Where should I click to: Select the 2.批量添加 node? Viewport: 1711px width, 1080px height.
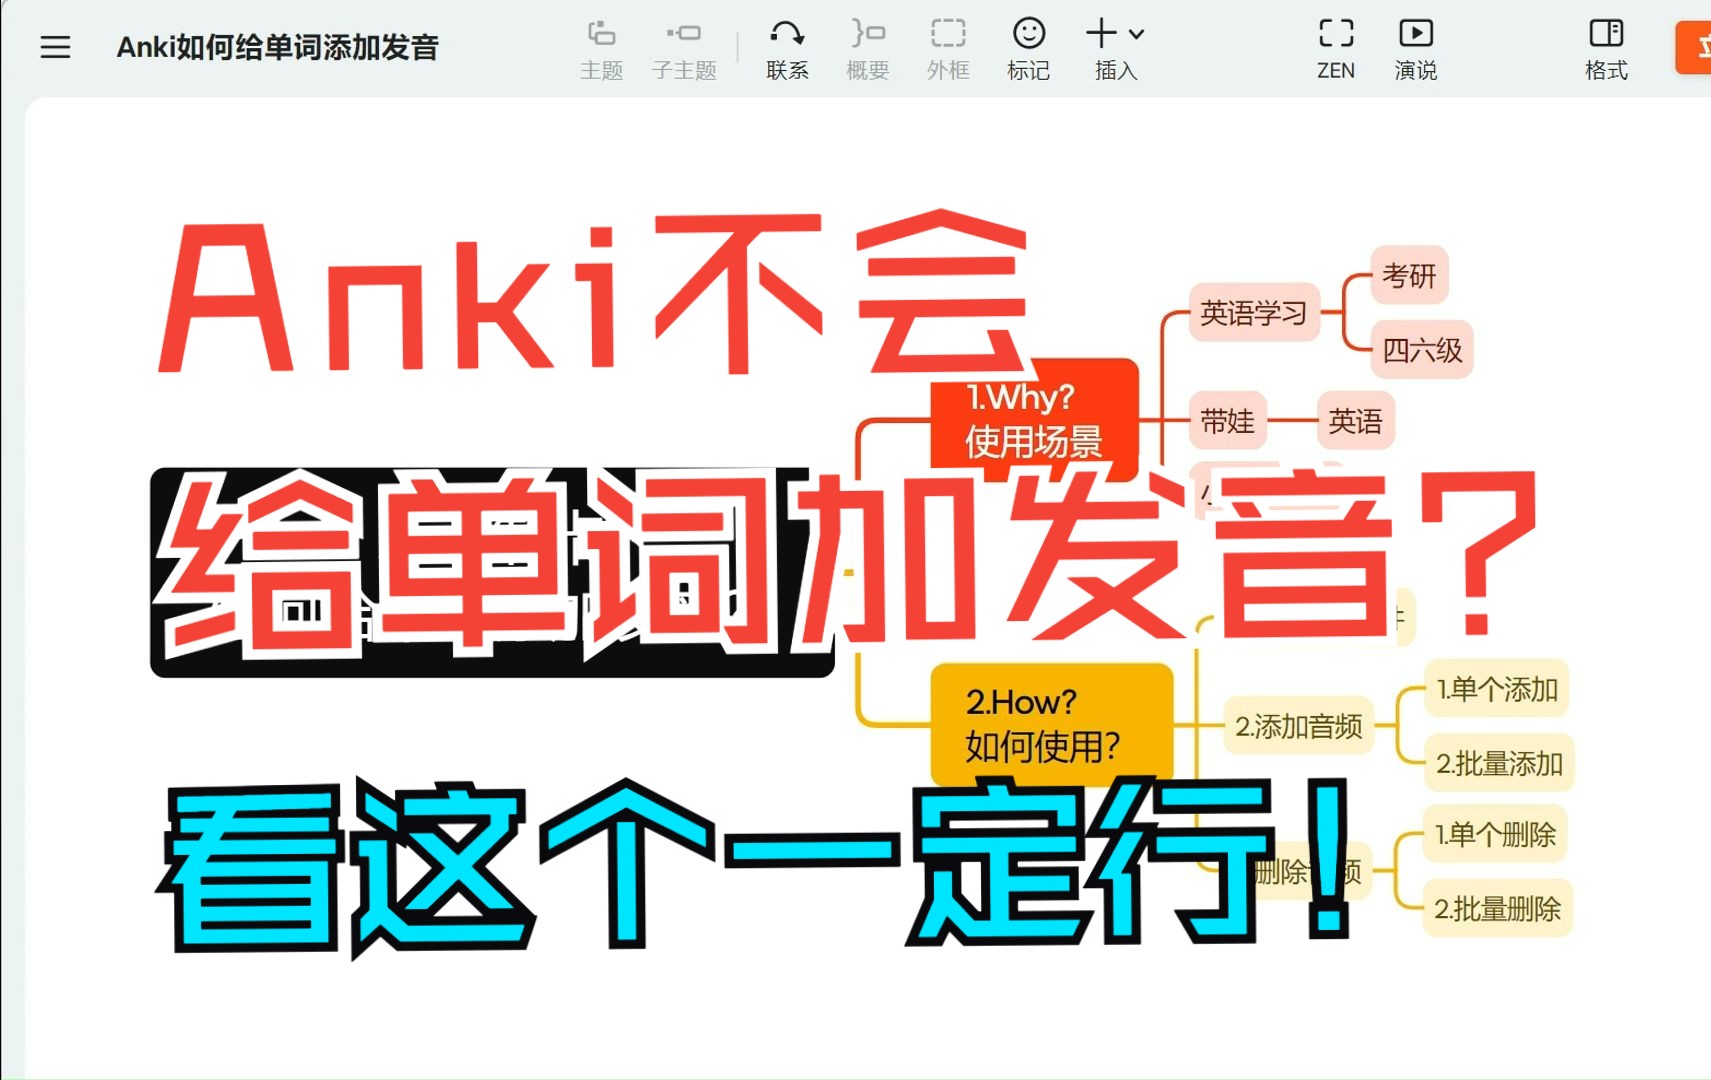pos(1499,764)
